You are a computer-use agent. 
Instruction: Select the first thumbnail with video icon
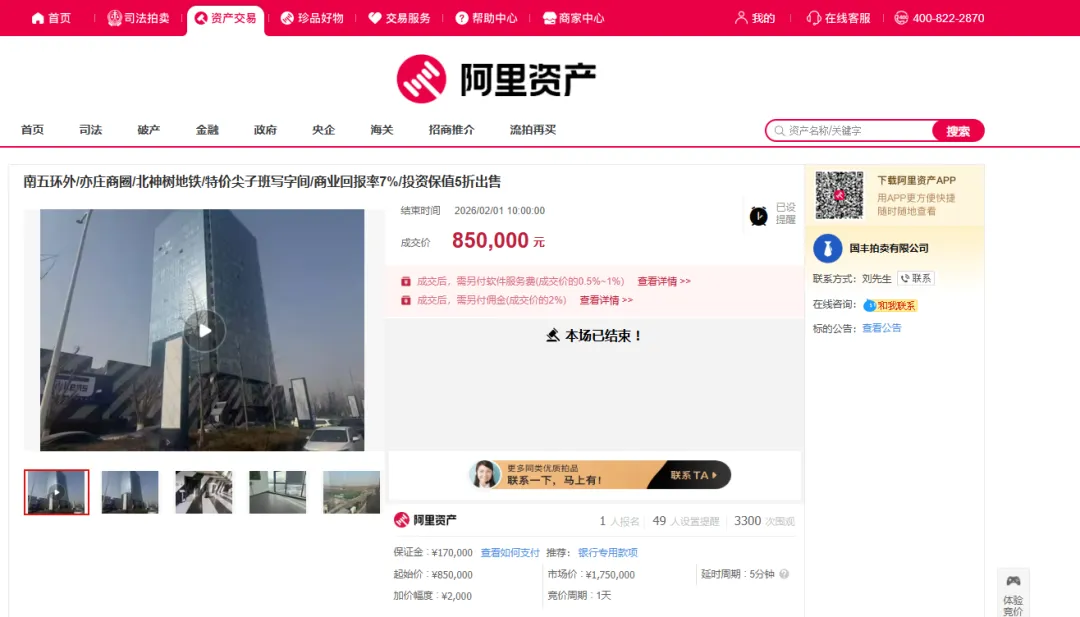[56, 492]
